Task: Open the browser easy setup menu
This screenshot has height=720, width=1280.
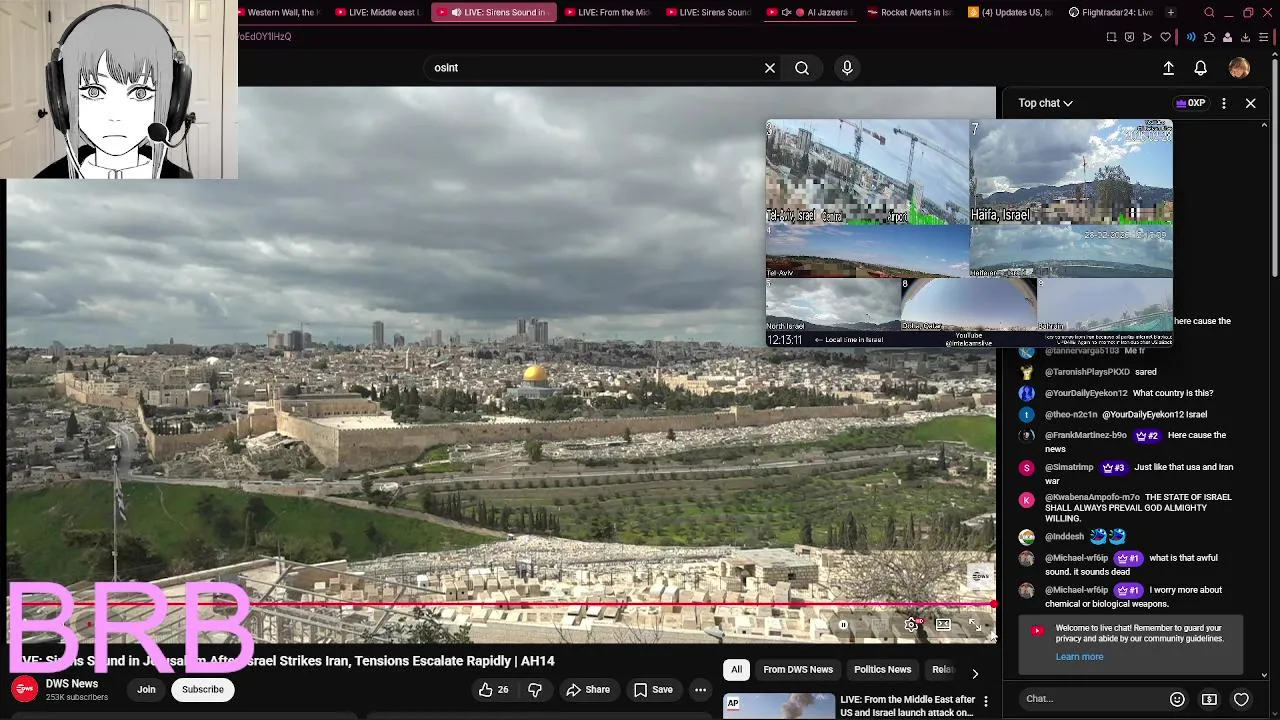Action: (x=1264, y=37)
